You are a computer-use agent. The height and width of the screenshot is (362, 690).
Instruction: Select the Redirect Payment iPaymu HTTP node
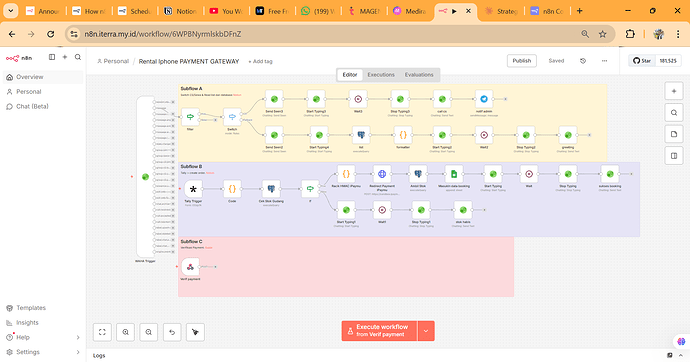click(382, 174)
